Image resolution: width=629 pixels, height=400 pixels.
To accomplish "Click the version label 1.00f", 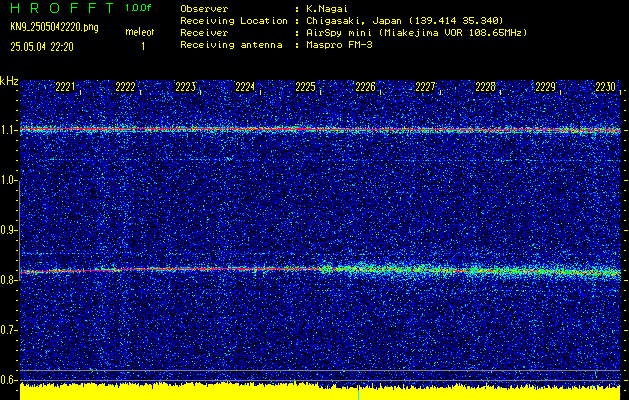I will 138,8.
